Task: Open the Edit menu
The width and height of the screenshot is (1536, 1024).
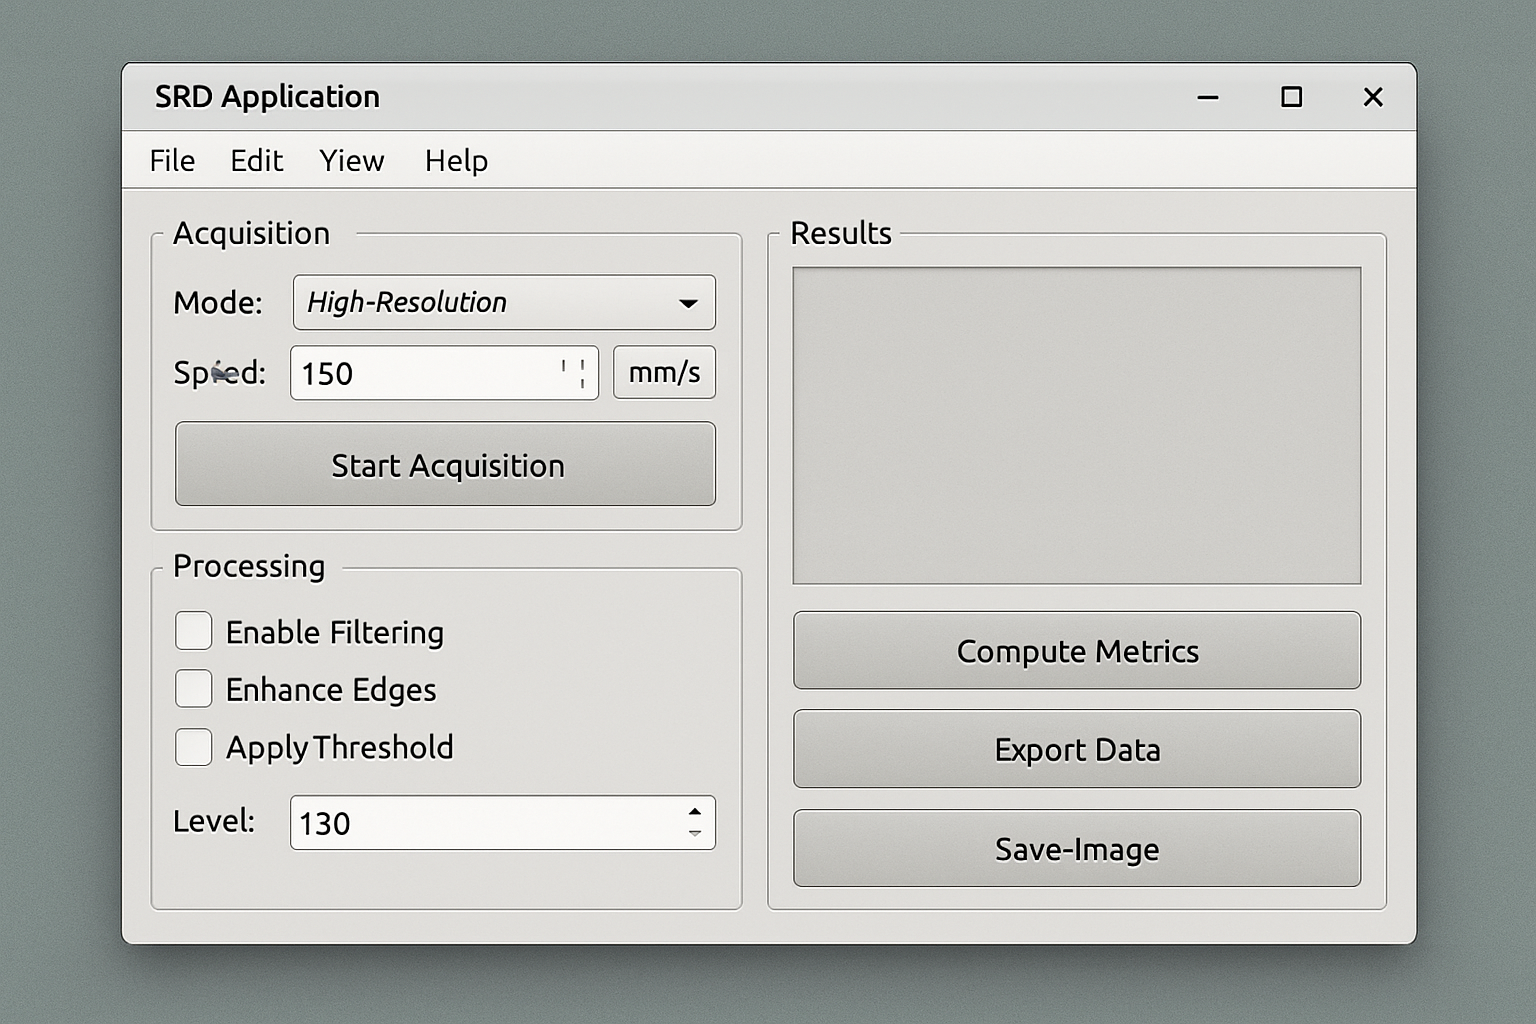Action: (x=256, y=160)
